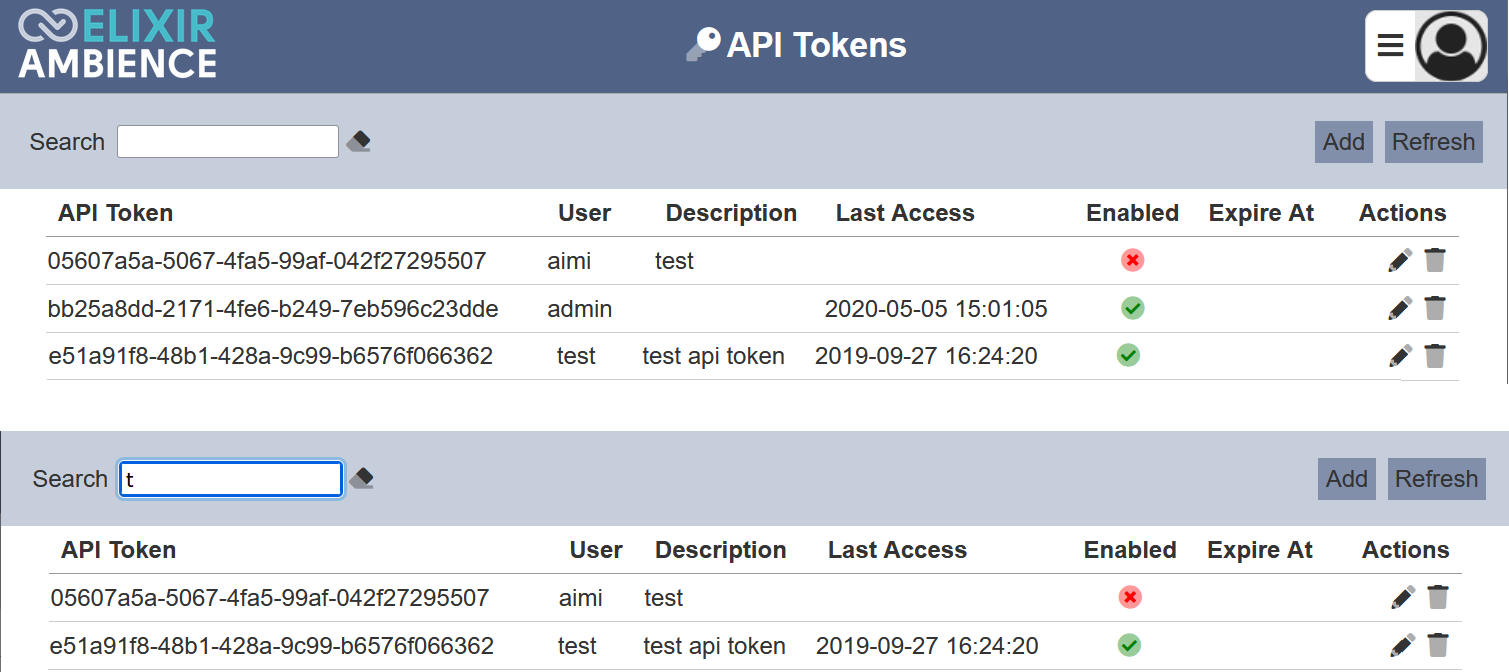Image resolution: width=1509 pixels, height=672 pixels.
Task: Select the admin token row bb25a8dd-2171-4fe6
Action: click(273, 309)
